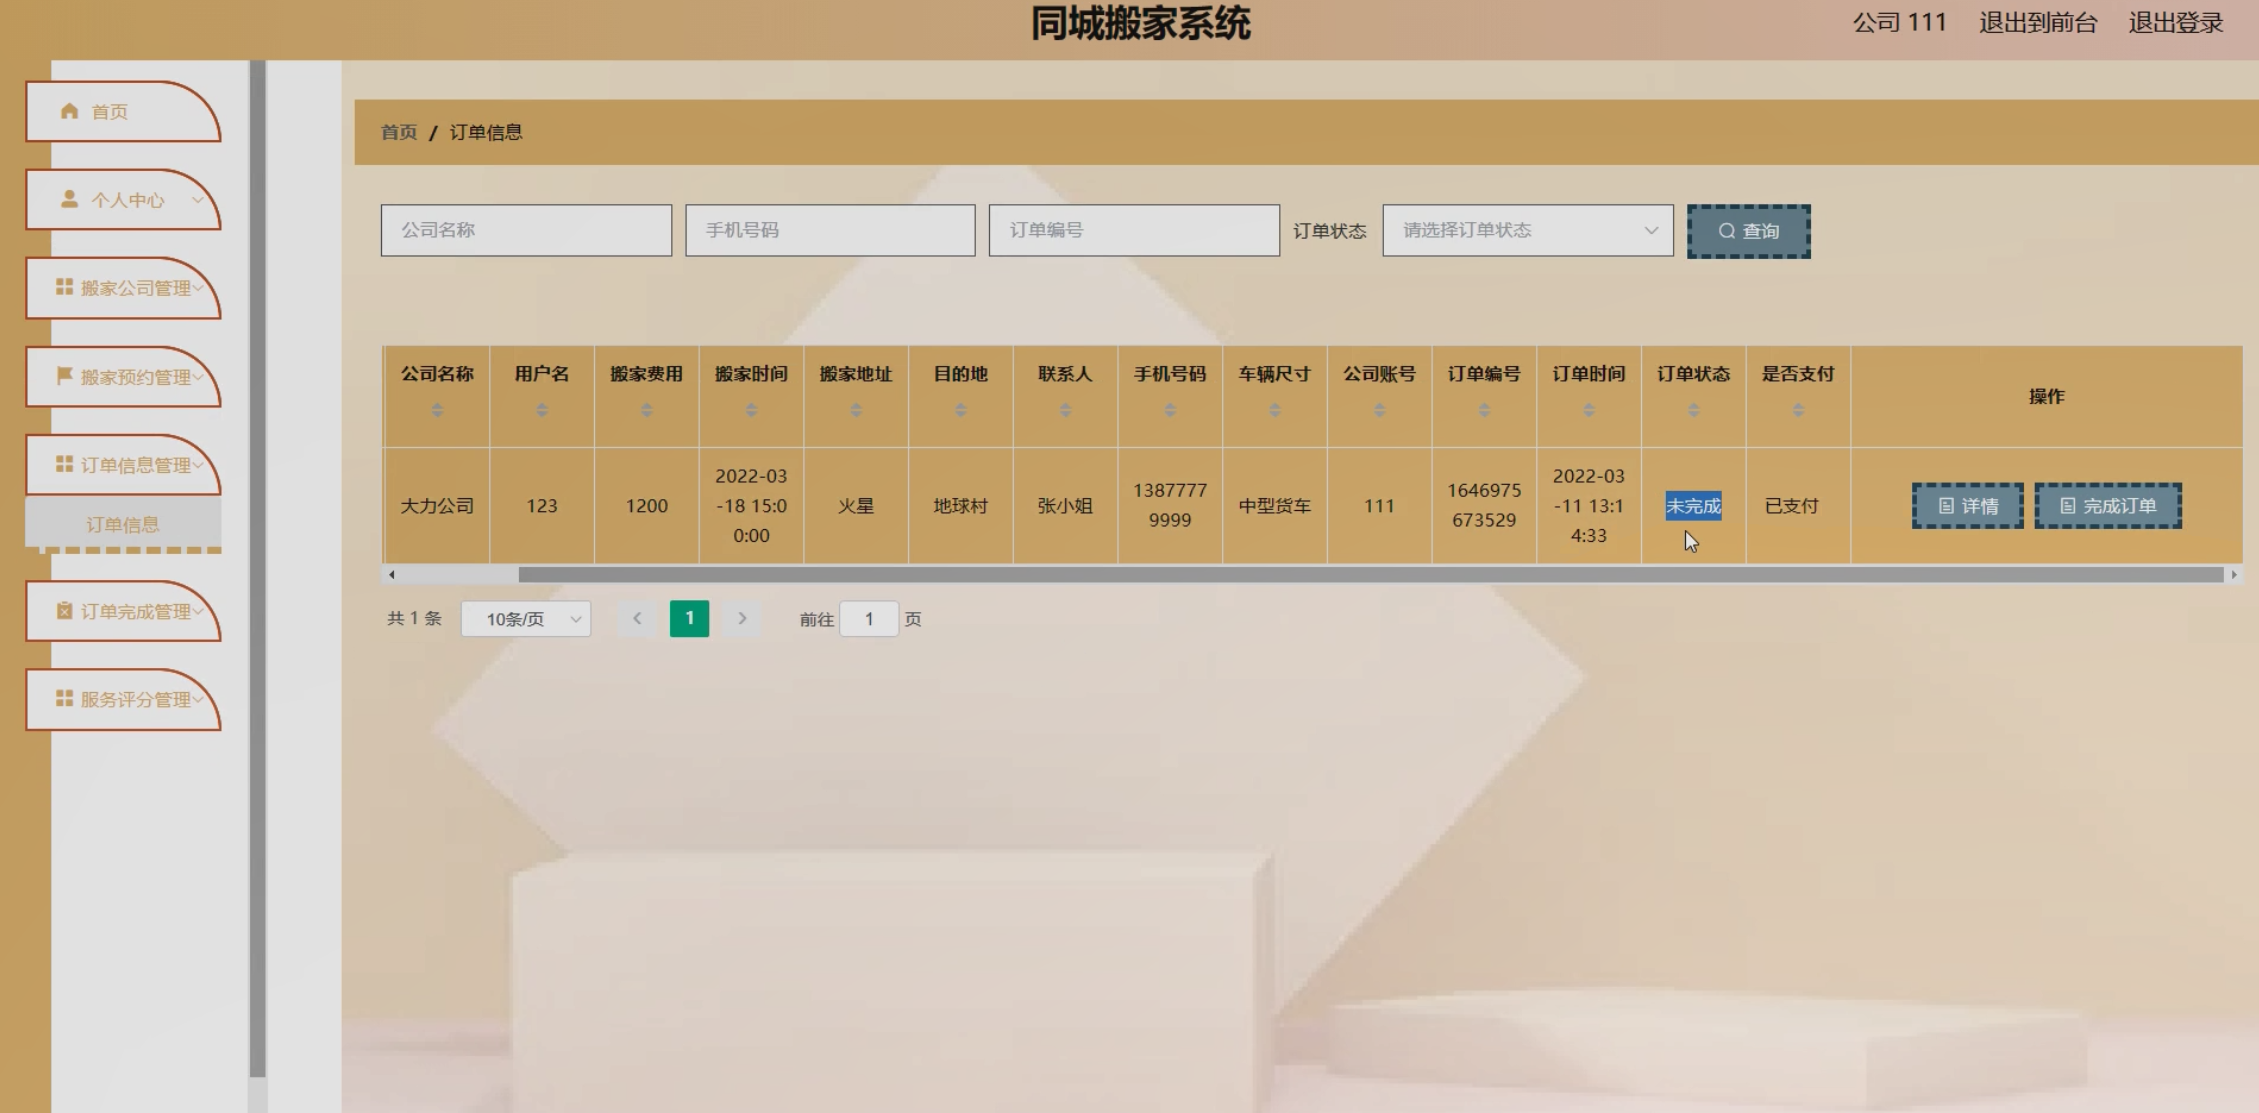The image size is (2259, 1113).
Task: Click the 查询 search button
Action: [1749, 231]
